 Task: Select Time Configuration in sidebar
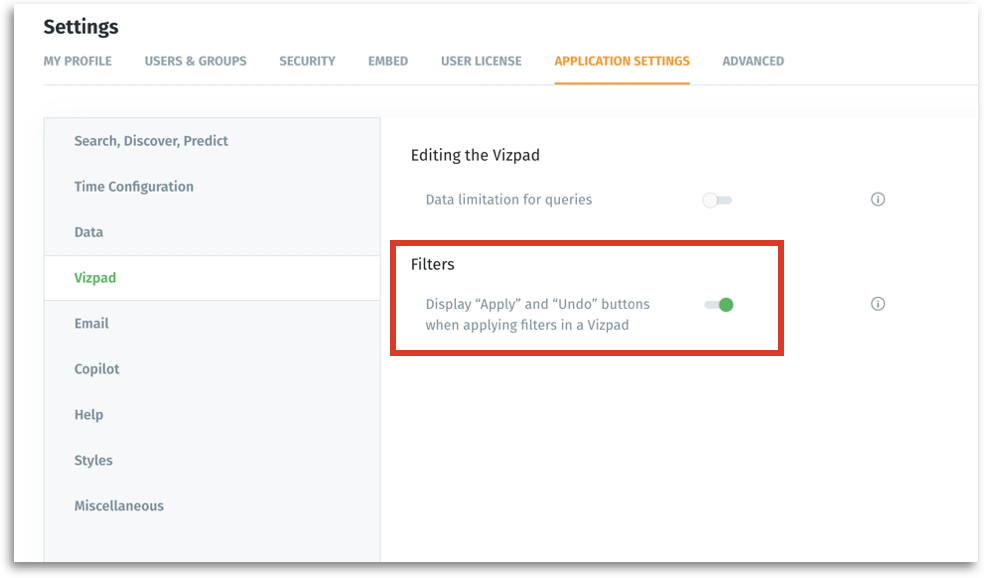tap(134, 187)
